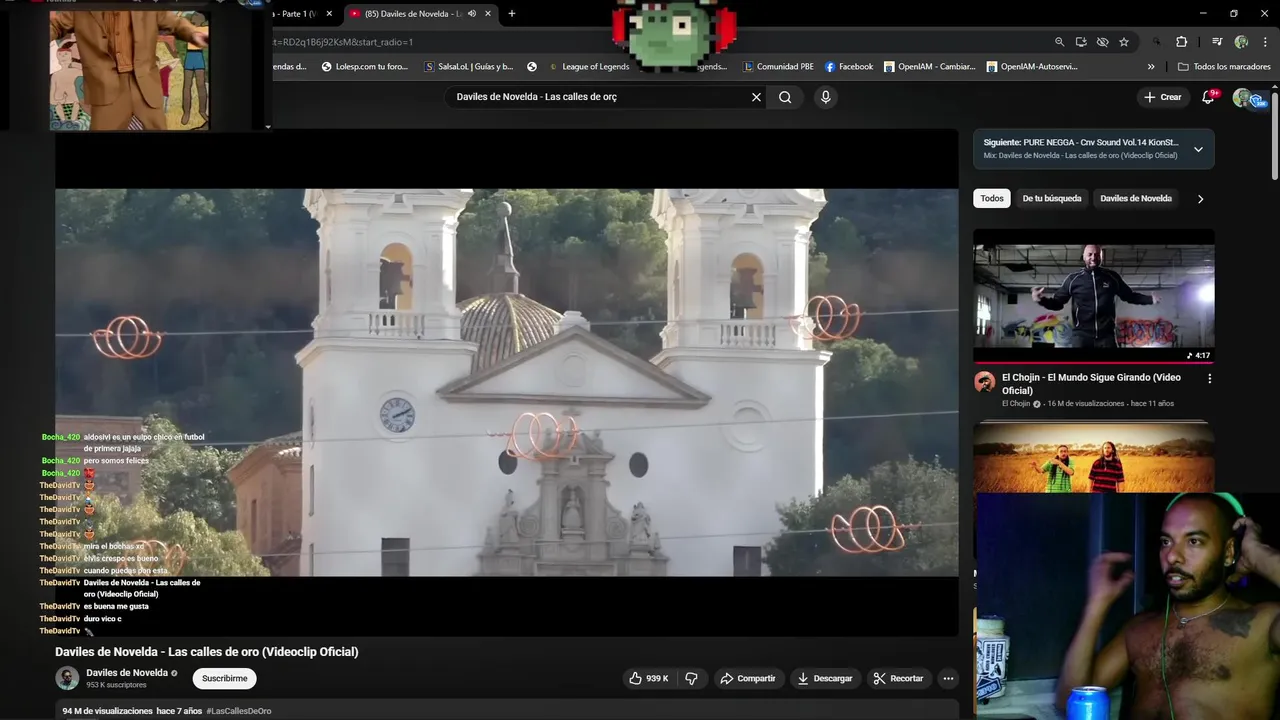Open SalsaLoL Guías bookmark

coord(469,67)
